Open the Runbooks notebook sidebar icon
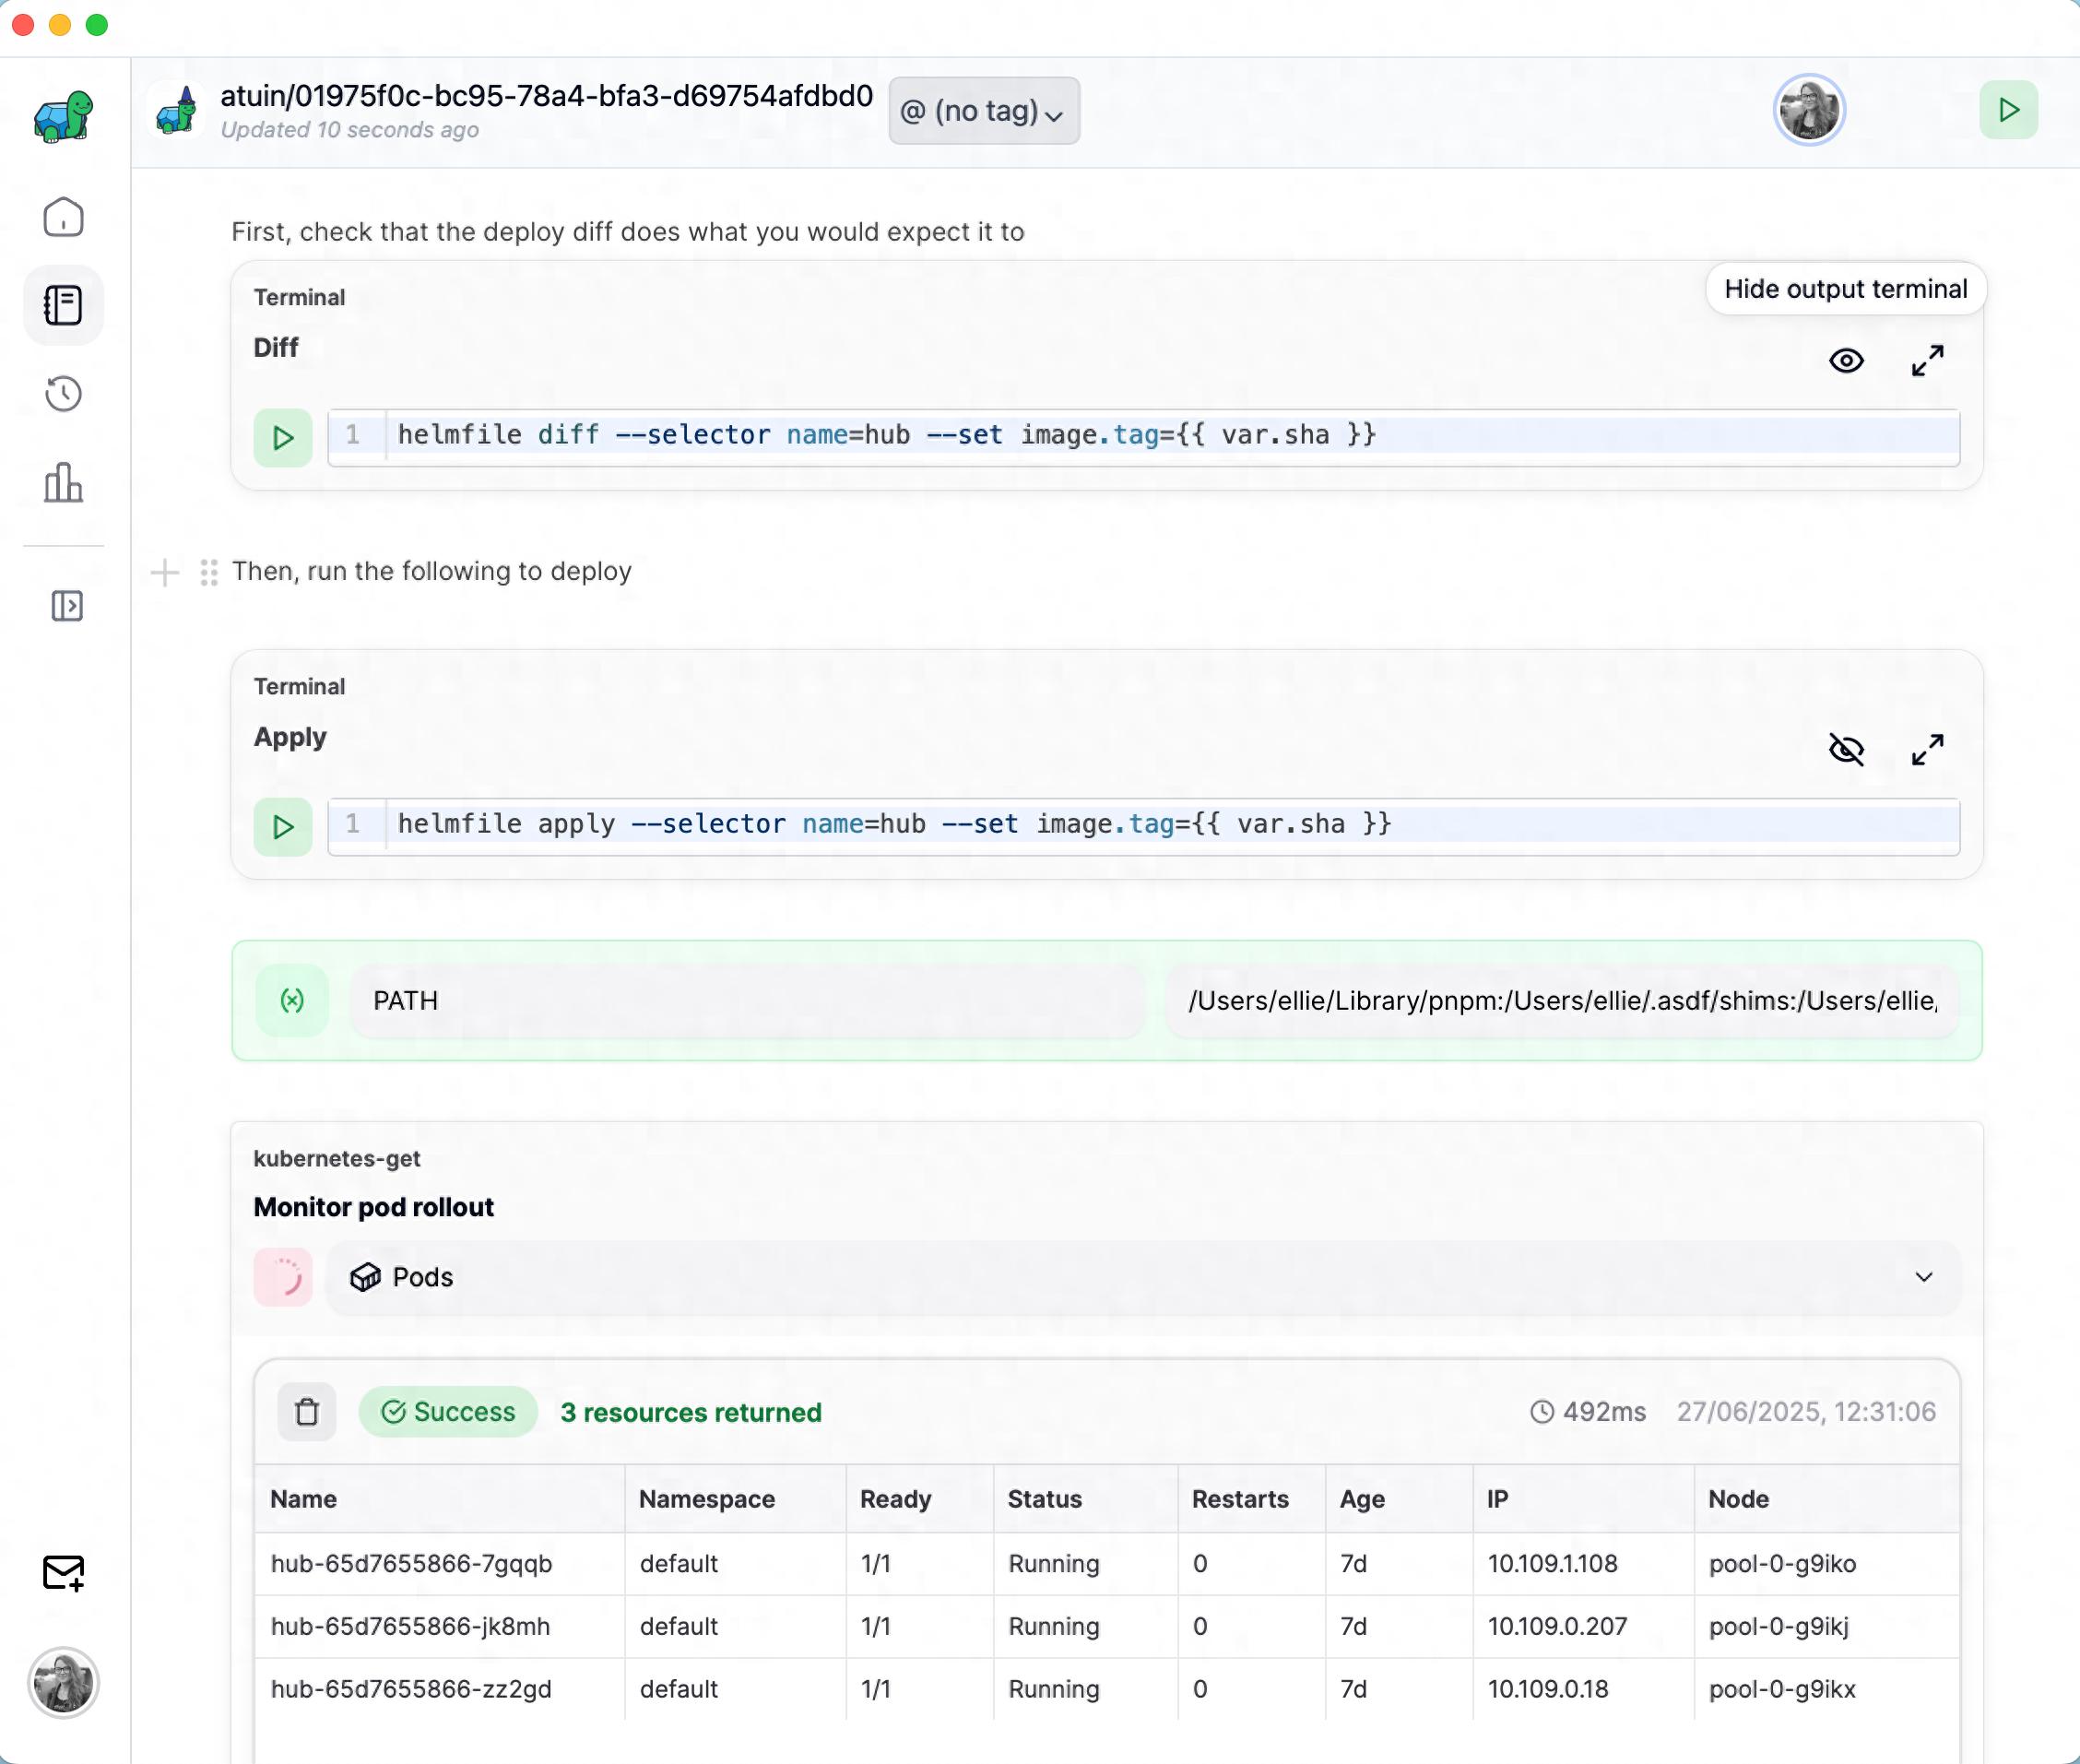2080x1764 pixels. 63,305
